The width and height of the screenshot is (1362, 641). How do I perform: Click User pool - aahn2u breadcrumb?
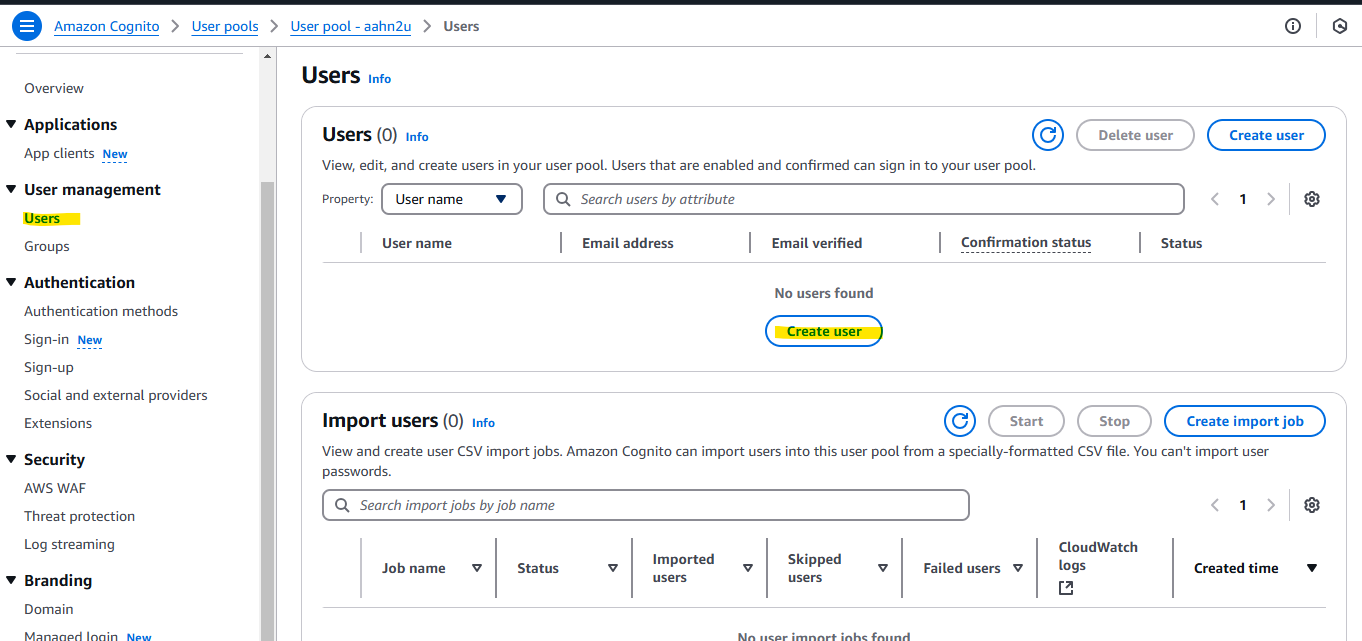351,26
